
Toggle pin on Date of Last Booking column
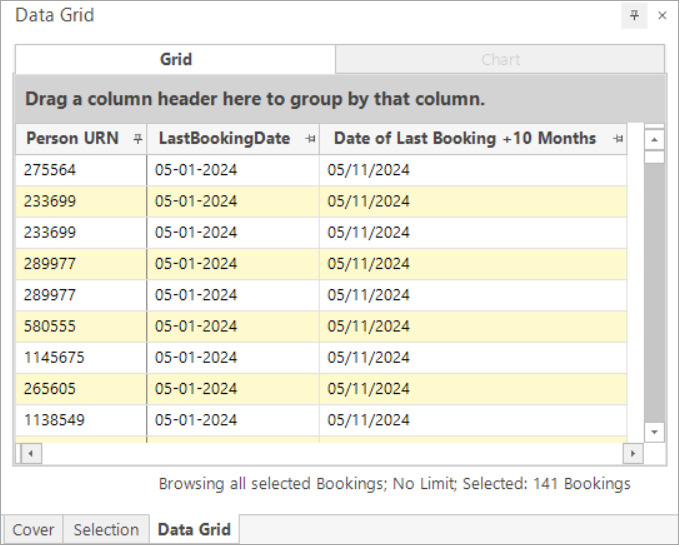[x=618, y=139]
